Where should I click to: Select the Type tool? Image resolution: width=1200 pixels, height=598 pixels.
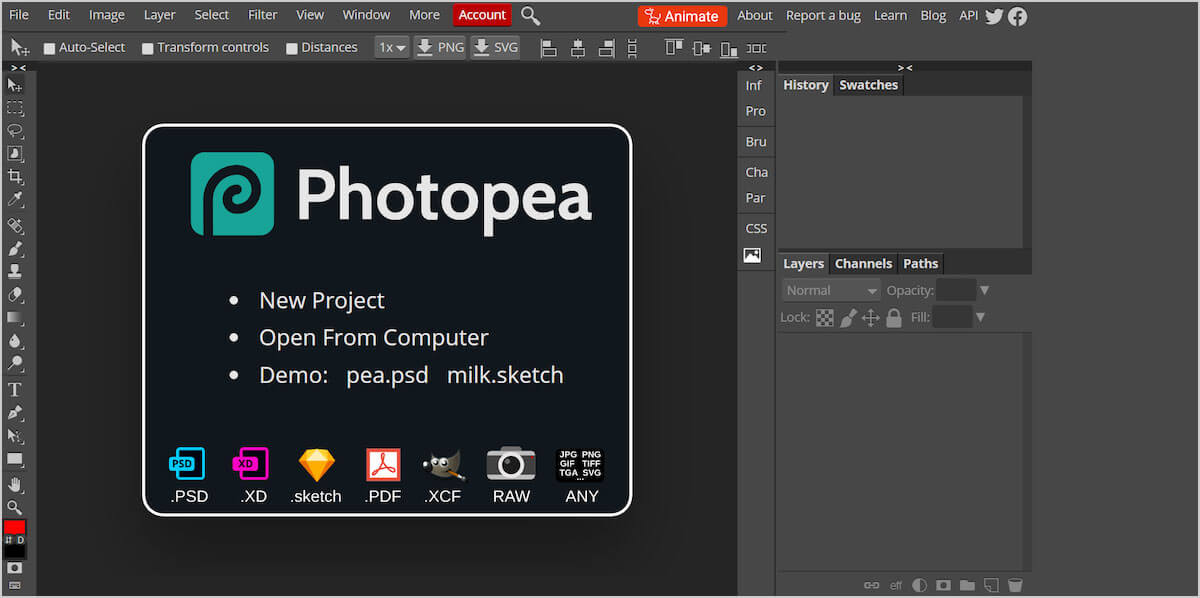coord(15,389)
